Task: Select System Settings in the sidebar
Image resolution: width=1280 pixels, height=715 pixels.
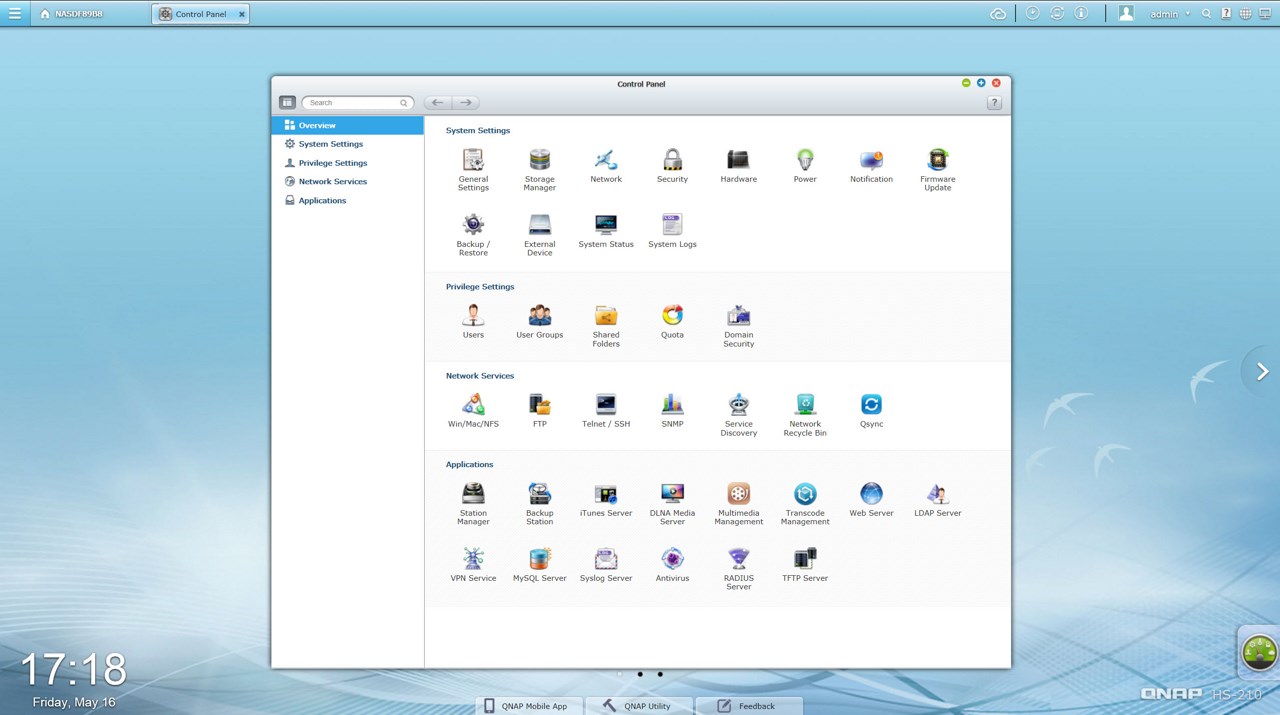Action: [x=347, y=144]
